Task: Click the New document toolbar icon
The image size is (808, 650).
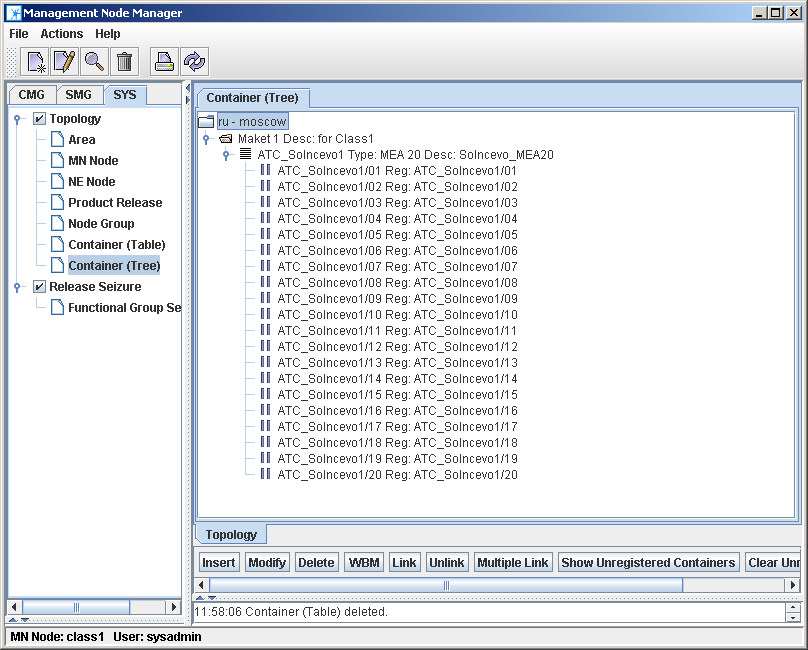Action: coord(35,62)
